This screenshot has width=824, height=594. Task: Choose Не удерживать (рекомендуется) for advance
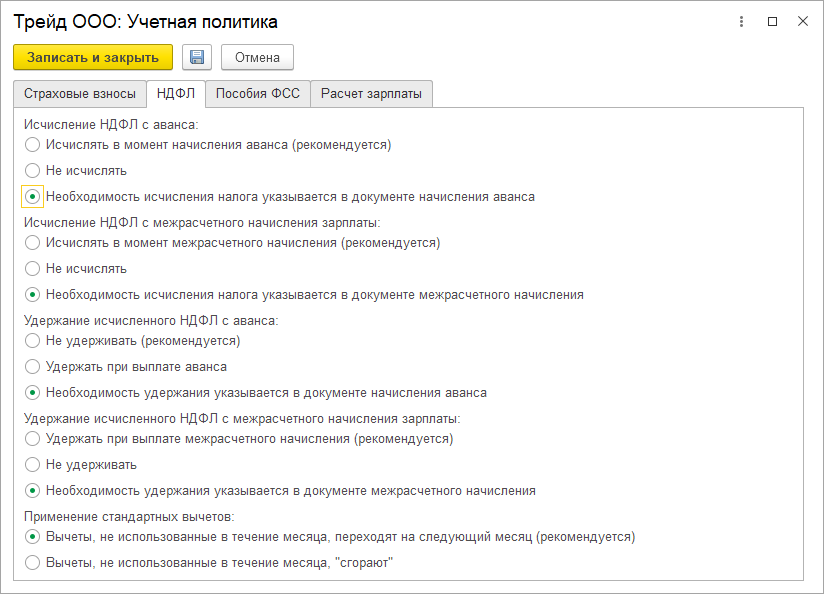[x=33, y=341]
